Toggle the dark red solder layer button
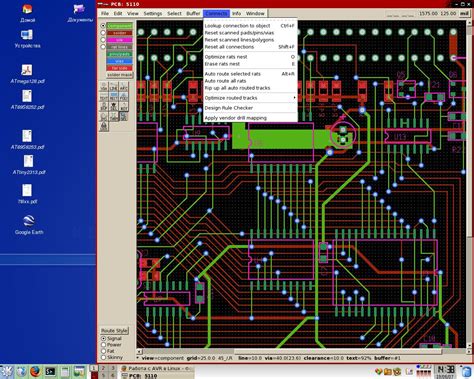The width and height of the screenshot is (474, 379). [119, 33]
